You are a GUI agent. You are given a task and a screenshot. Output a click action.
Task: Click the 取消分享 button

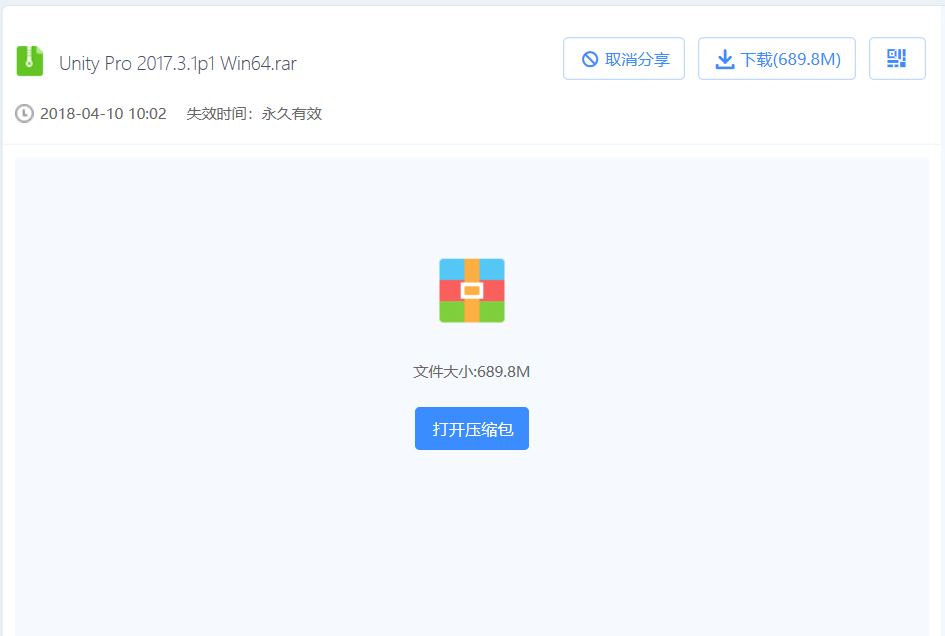624,58
